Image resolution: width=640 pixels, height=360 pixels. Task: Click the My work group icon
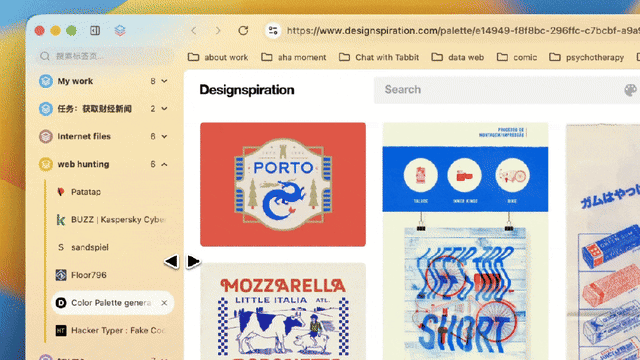(x=46, y=81)
